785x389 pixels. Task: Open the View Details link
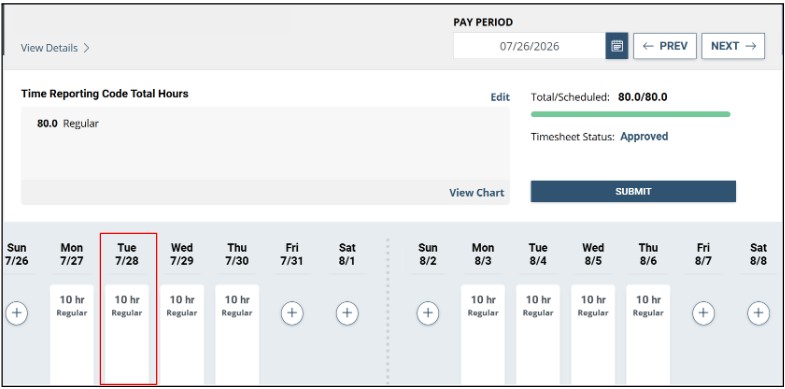coord(55,48)
